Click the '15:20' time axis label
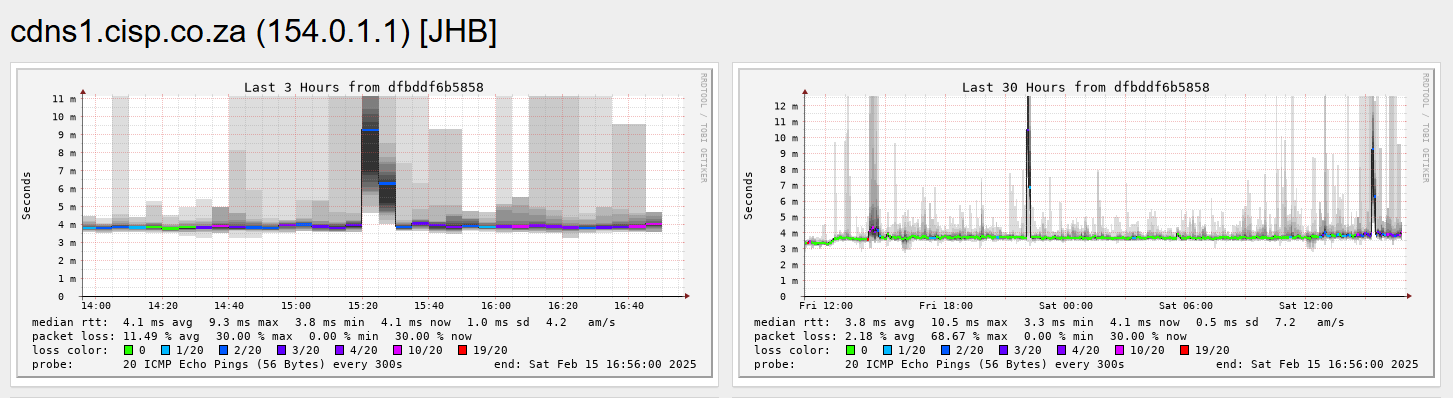The image size is (1453, 398). click(x=362, y=305)
